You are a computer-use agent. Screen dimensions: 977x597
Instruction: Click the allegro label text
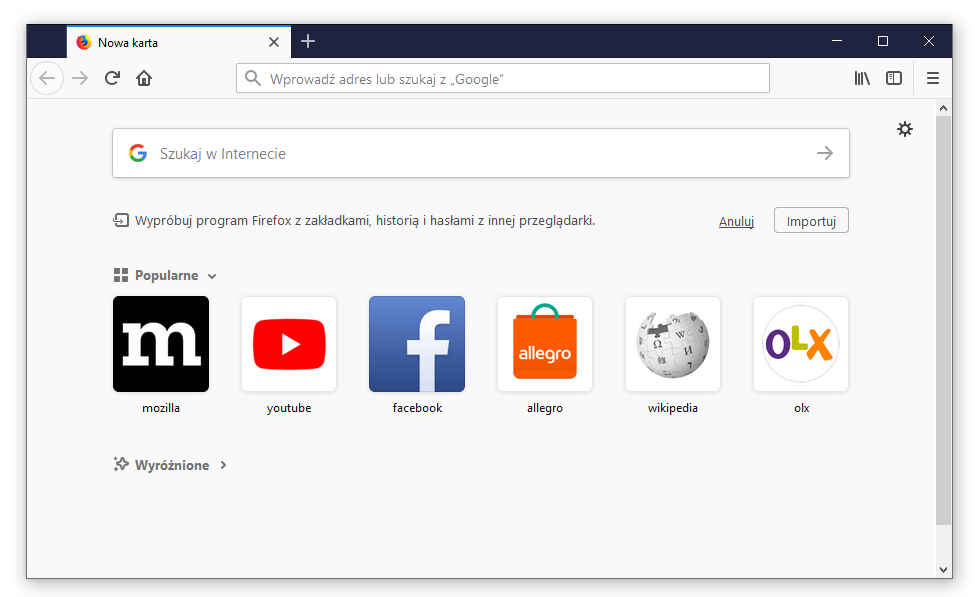pyautogui.click(x=545, y=408)
